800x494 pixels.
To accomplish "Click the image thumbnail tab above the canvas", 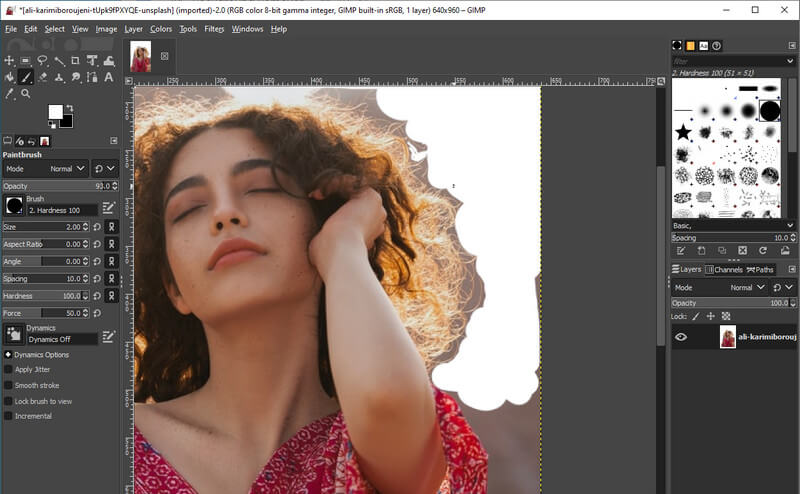I will tap(139, 56).
